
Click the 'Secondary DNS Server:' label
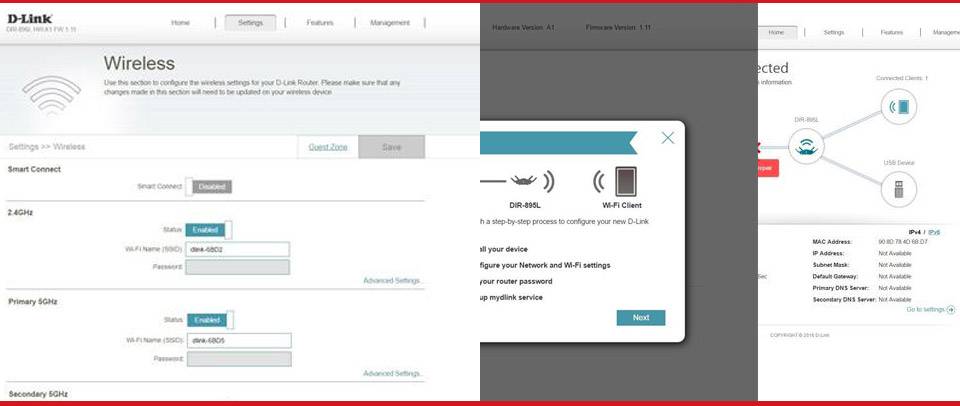pyautogui.click(x=844, y=300)
